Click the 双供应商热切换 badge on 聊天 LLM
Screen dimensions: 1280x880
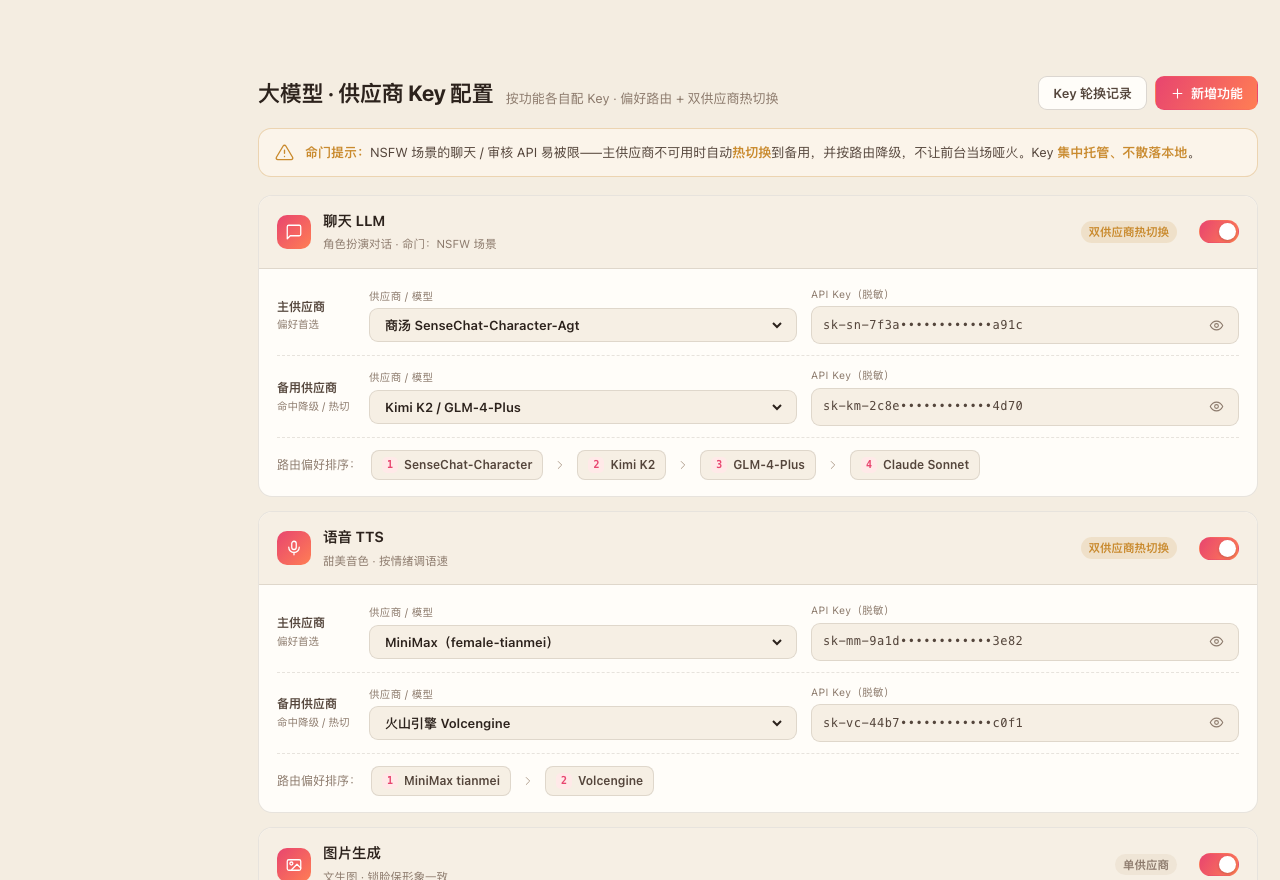pos(1129,232)
